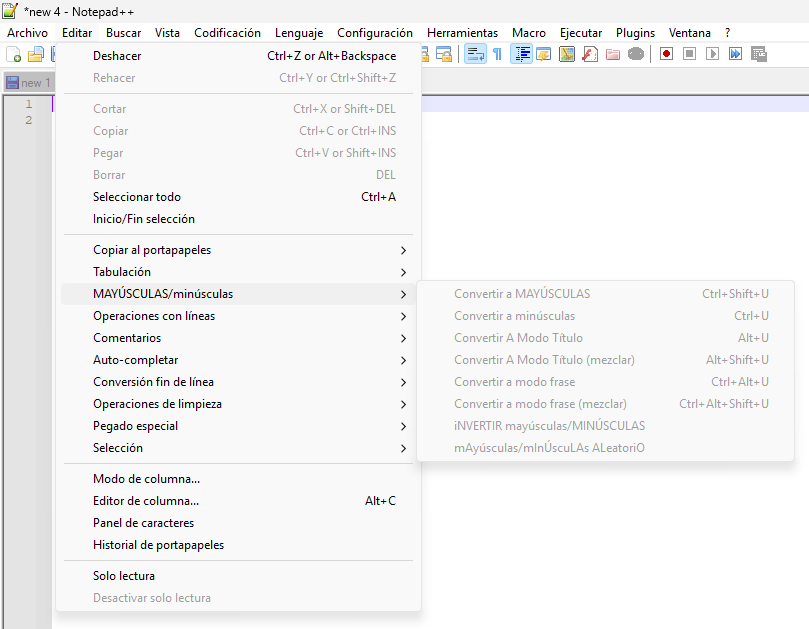Click the Save recorded macro icon

click(x=759, y=54)
